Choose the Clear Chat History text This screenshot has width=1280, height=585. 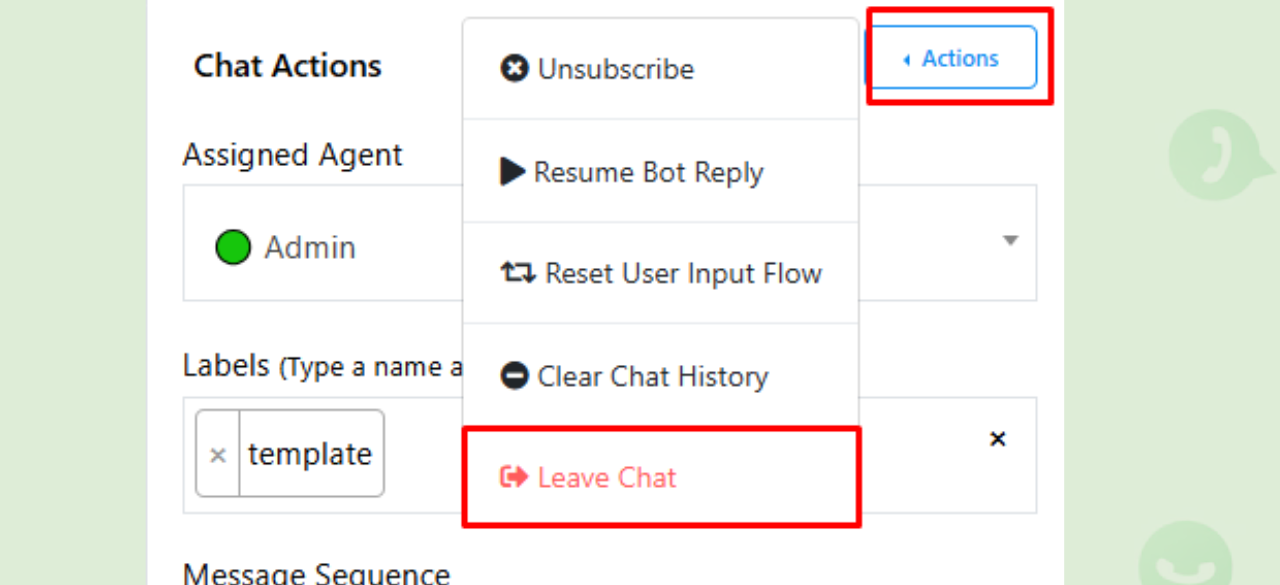[x=653, y=376]
